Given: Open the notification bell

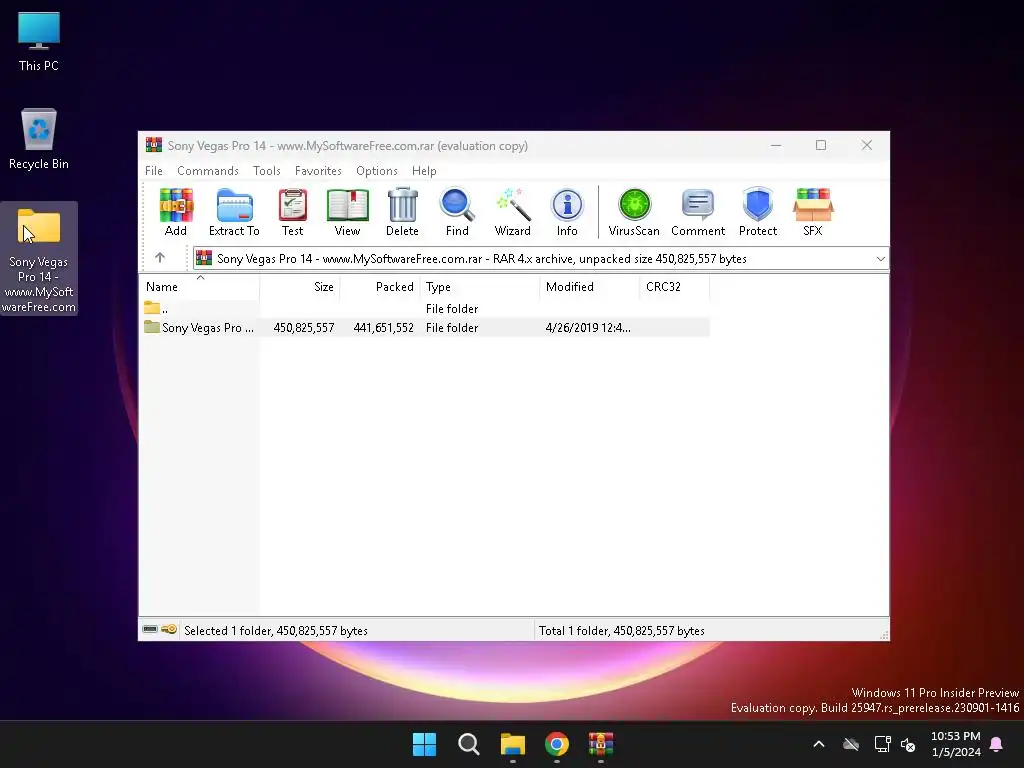Looking at the screenshot, I should pos(997,744).
